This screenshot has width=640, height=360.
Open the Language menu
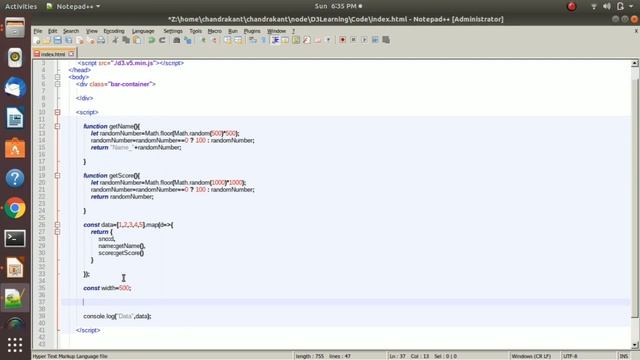pyautogui.click(x=143, y=31)
